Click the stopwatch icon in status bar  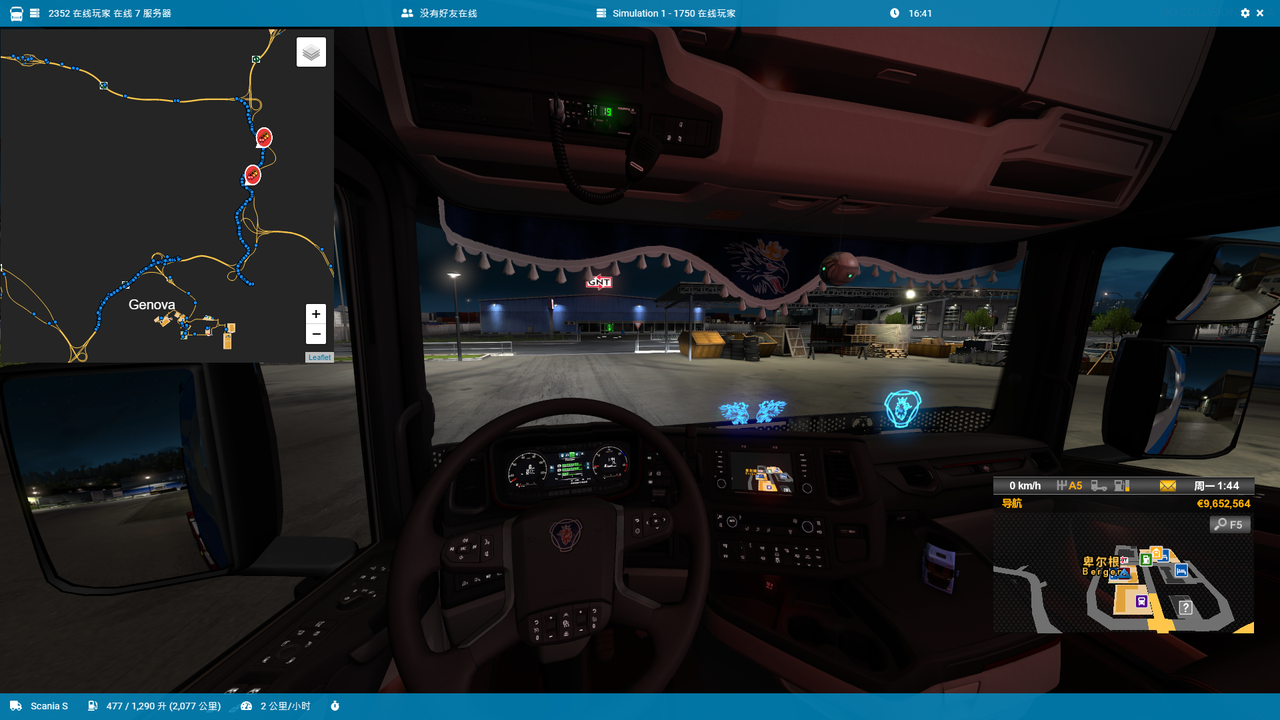pyautogui.click(x=335, y=706)
